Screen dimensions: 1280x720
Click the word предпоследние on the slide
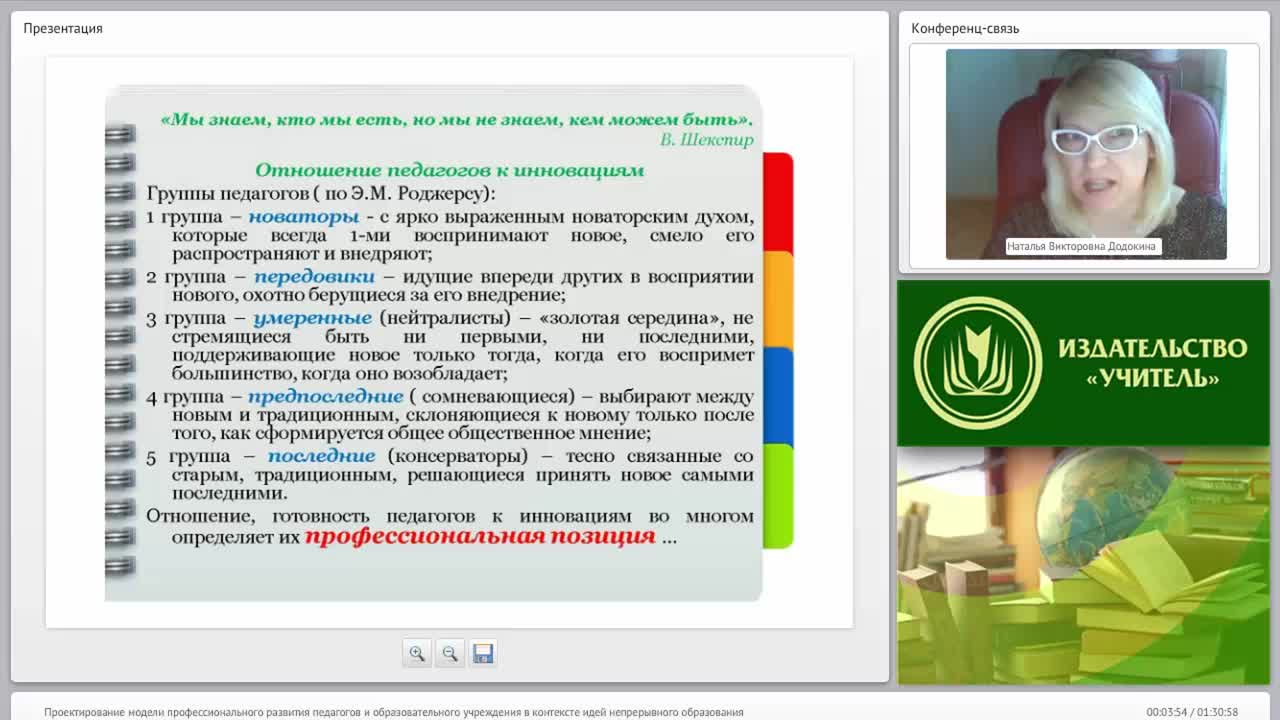(325, 396)
